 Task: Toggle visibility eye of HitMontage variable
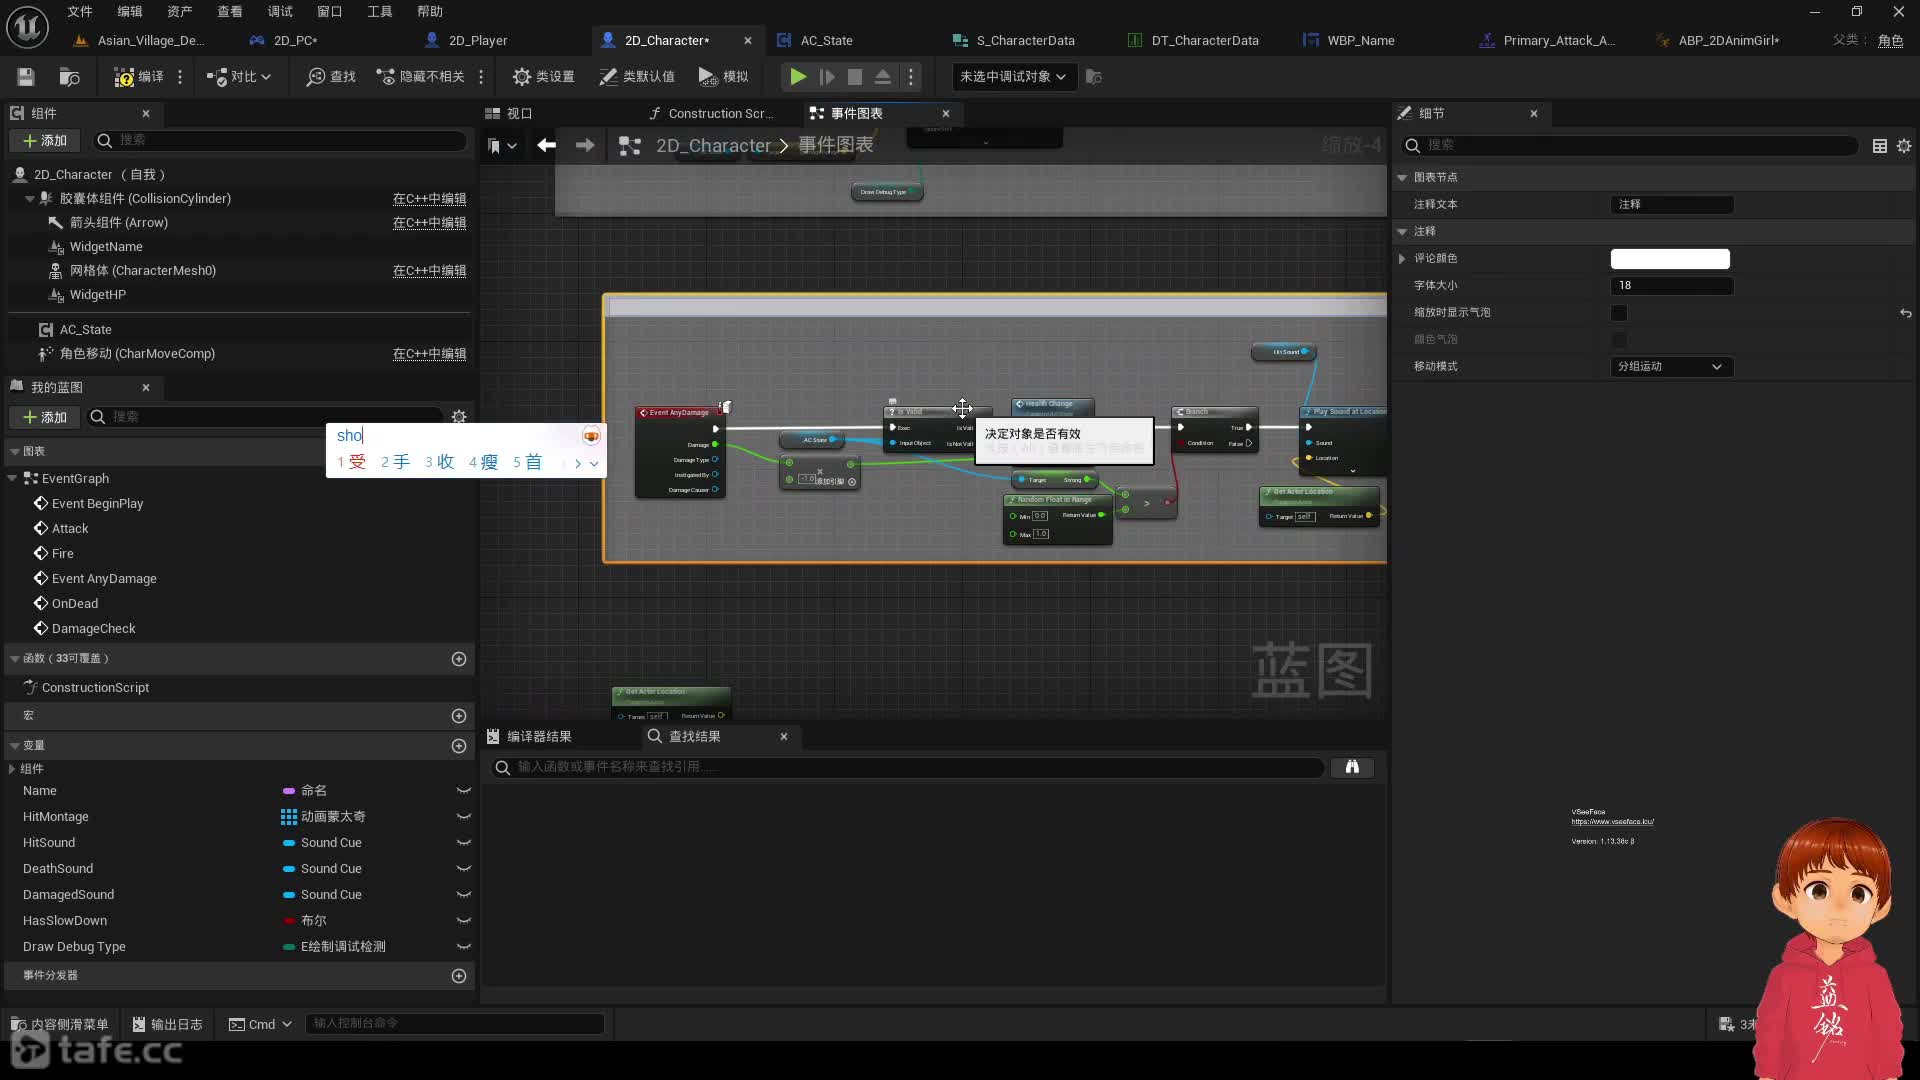[464, 817]
